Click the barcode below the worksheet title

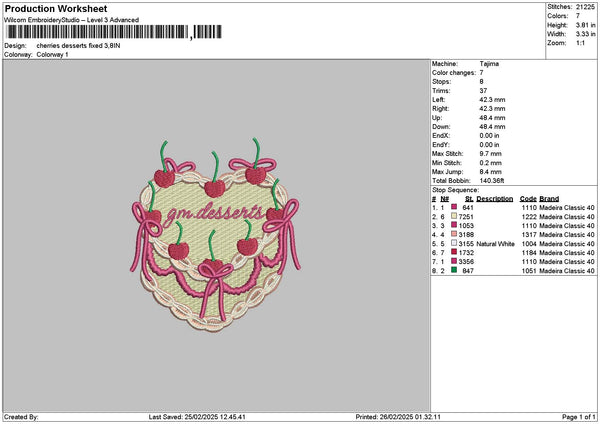click(112, 32)
